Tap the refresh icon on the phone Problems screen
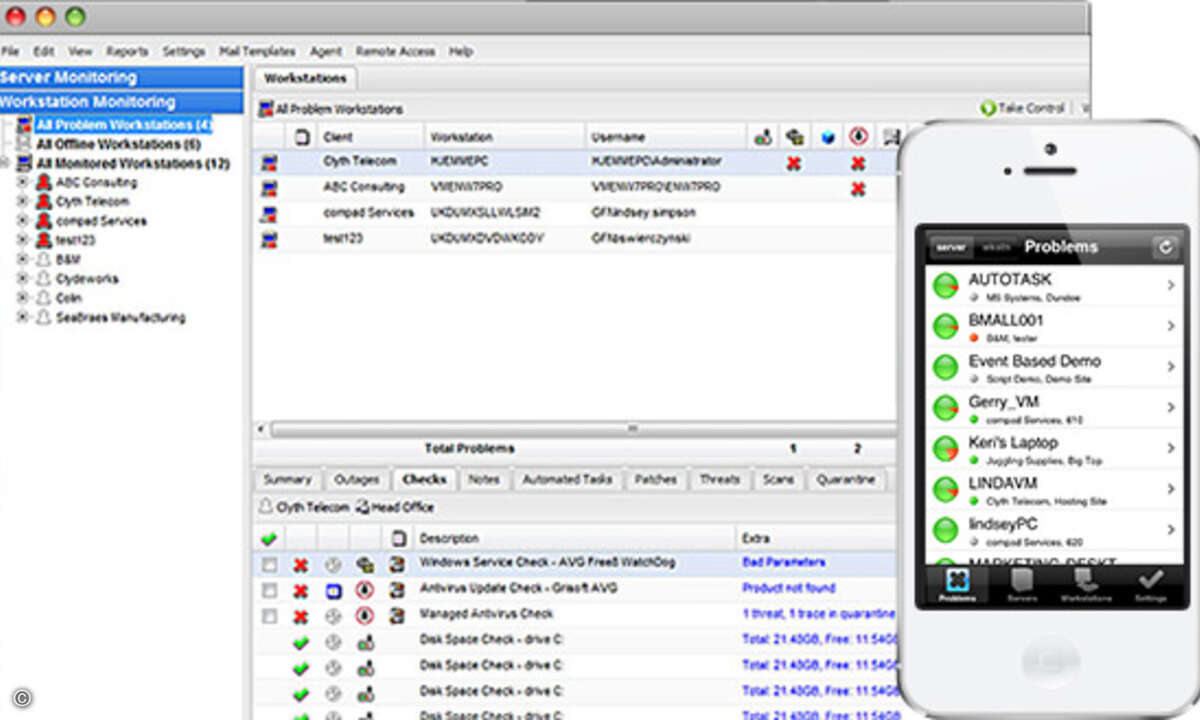Image resolution: width=1200 pixels, height=720 pixels. [1164, 247]
